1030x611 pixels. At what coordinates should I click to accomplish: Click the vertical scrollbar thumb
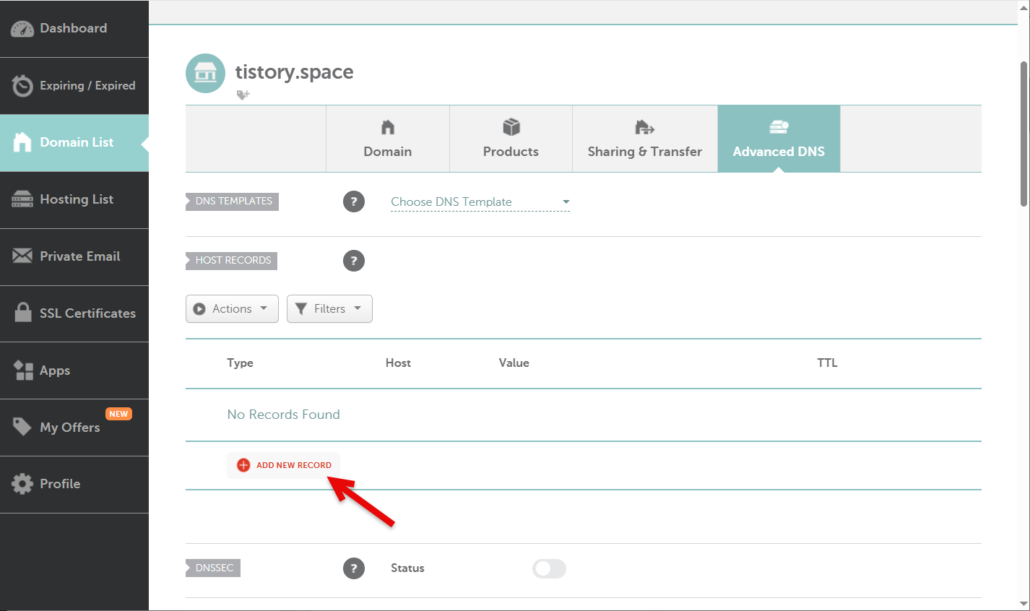(x=1023, y=134)
